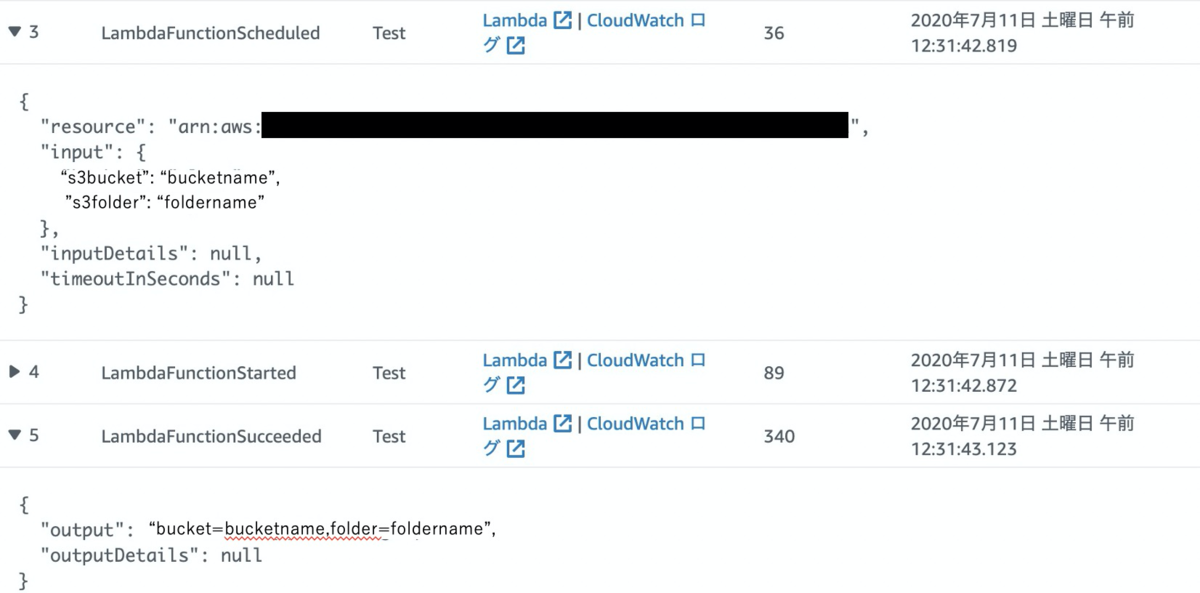Open CloudWatch logs link for event 5
The image size is (1200, 593).
646,423
